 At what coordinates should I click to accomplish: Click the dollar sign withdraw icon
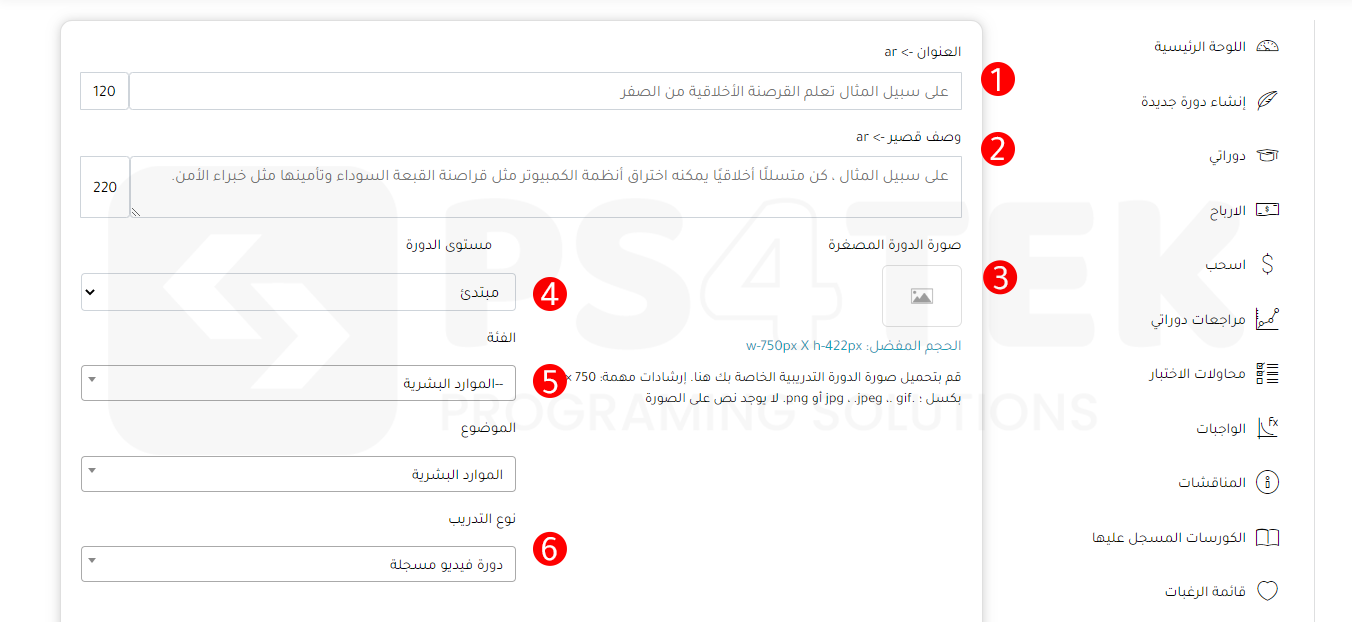point(1267,265)
